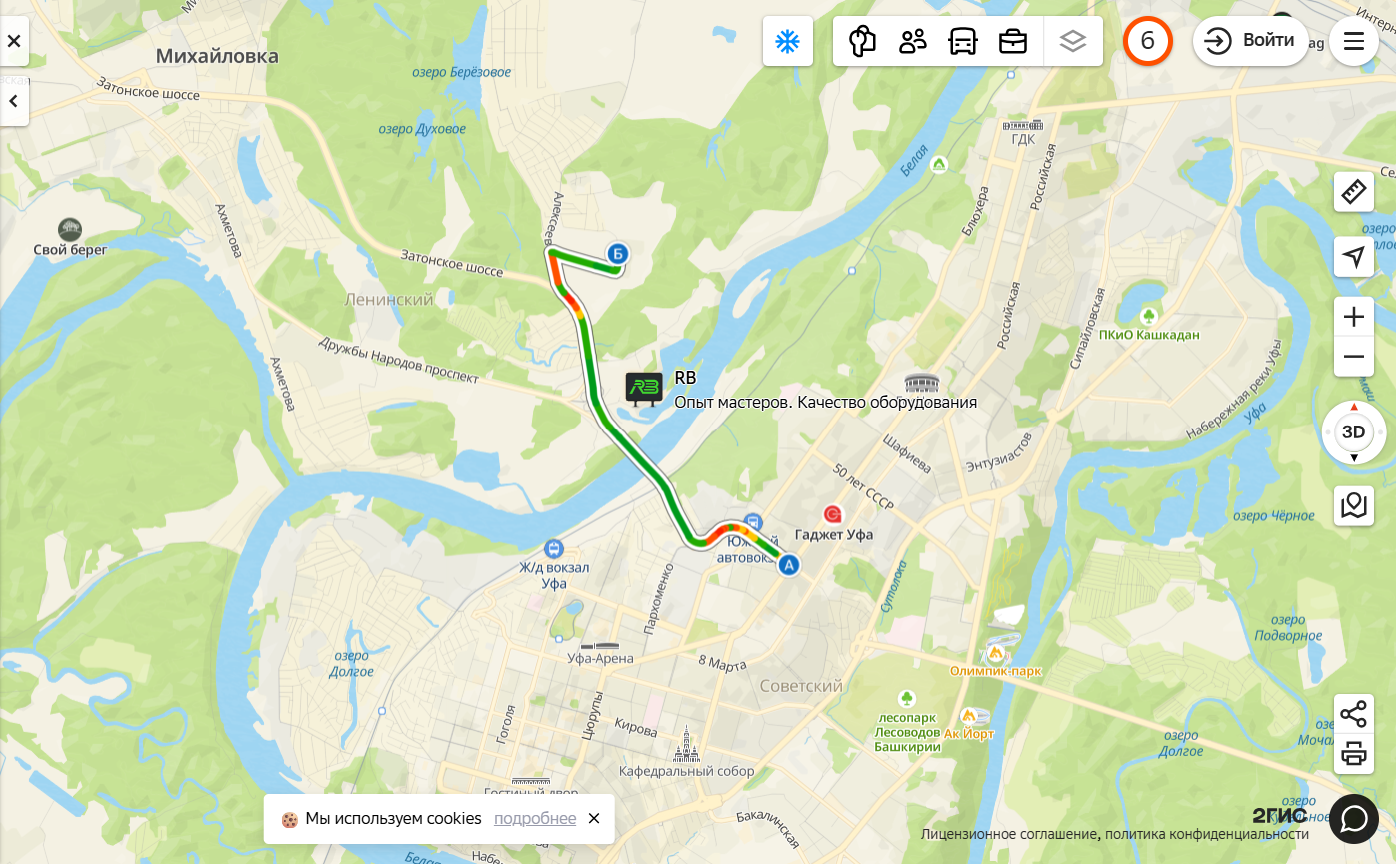Sign in with the Войти button
This screenshot has width=1396, height=864.
pyautogui.click(x=1251, y=41)
